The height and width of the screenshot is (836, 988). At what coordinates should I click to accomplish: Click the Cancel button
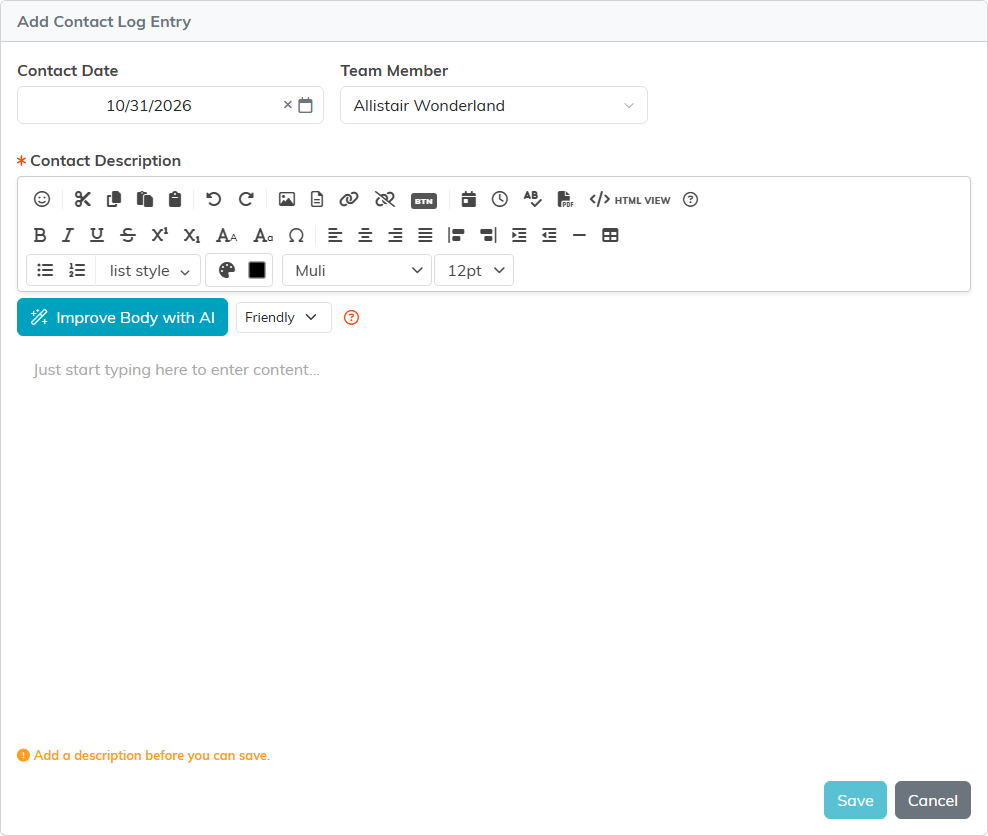(933, 800)
